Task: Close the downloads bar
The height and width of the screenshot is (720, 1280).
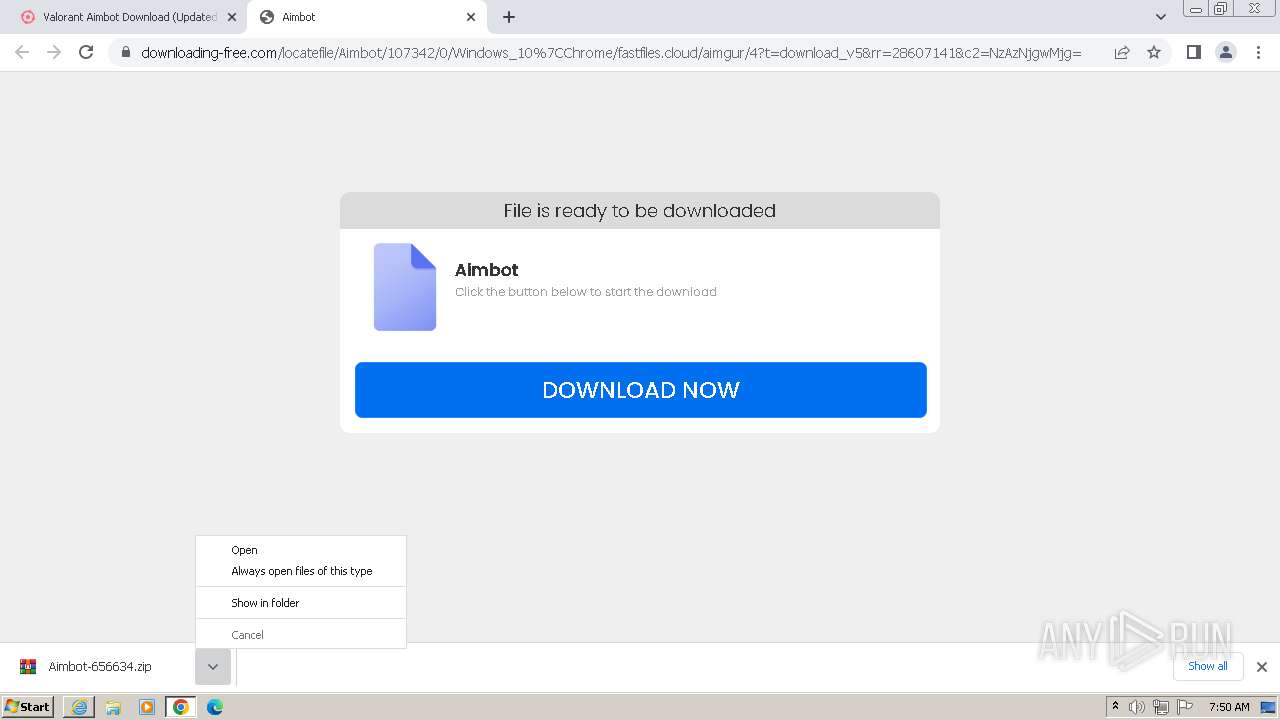Action: pyautogui.click(x=1262, y=667)
